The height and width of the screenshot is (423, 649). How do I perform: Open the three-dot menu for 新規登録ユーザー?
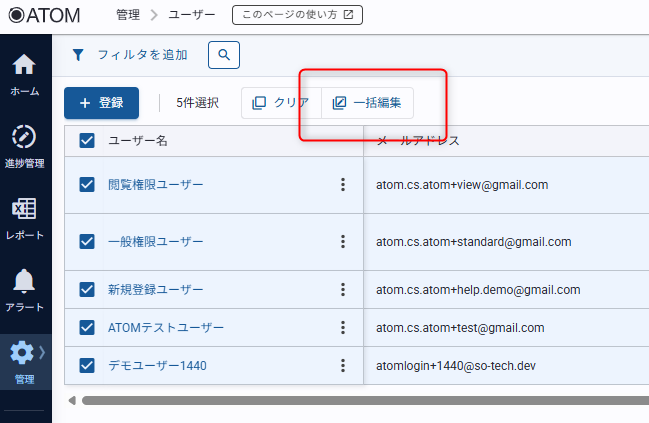click(342, 289)
